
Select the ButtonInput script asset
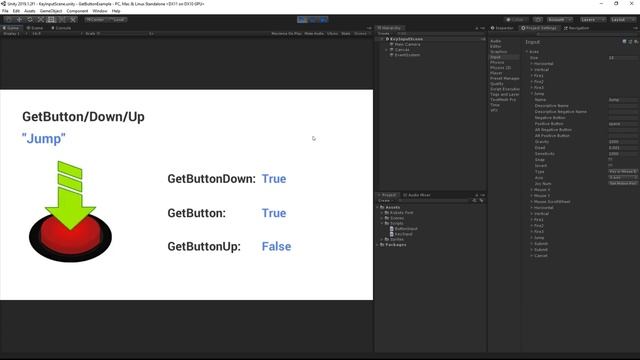[x=404, y=229]
